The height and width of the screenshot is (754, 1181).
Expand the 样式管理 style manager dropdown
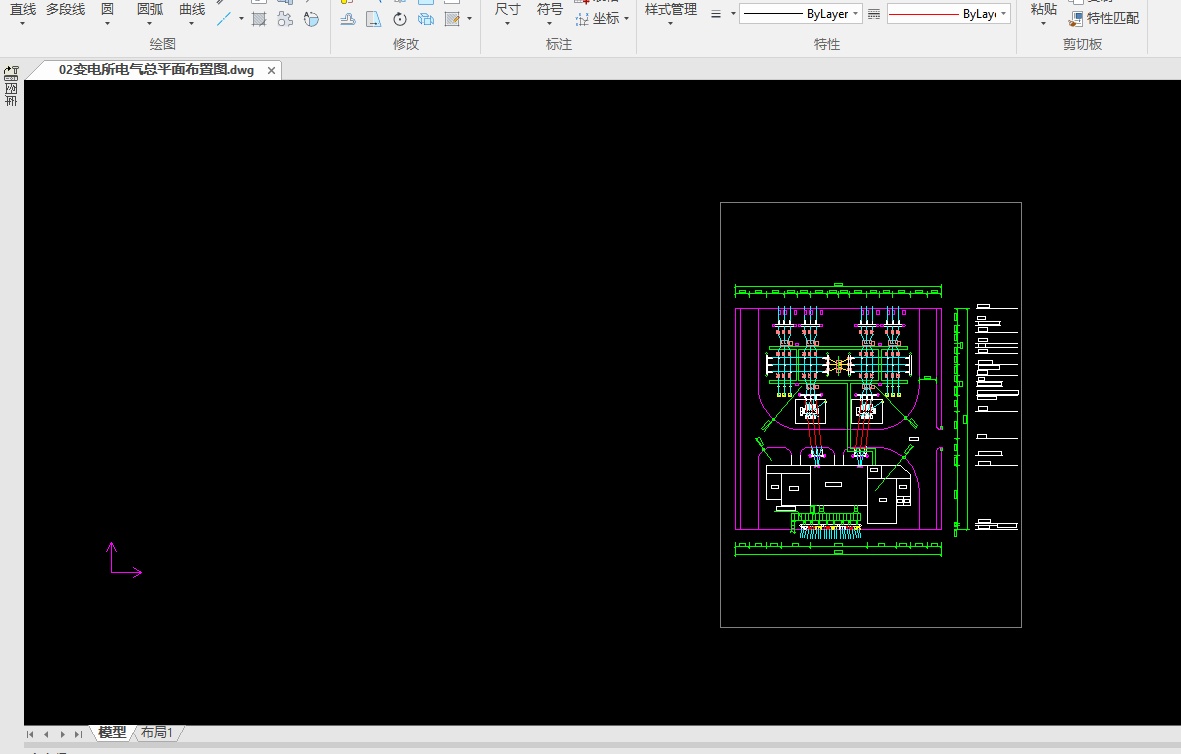tap(670, 23)
